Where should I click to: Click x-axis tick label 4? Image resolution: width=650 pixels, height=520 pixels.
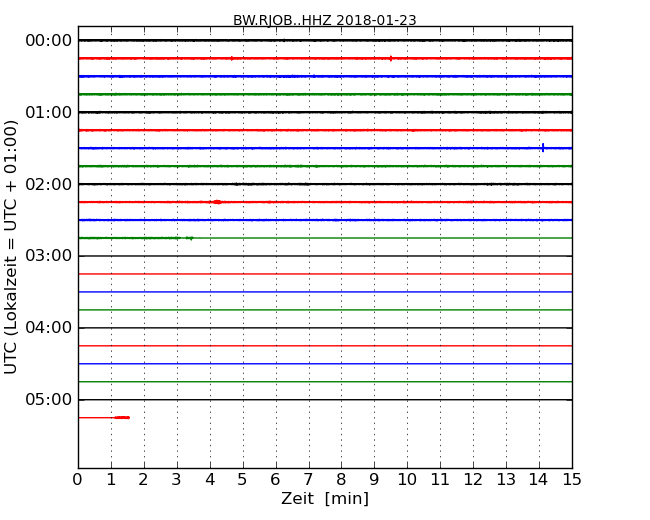pos(210,479)
